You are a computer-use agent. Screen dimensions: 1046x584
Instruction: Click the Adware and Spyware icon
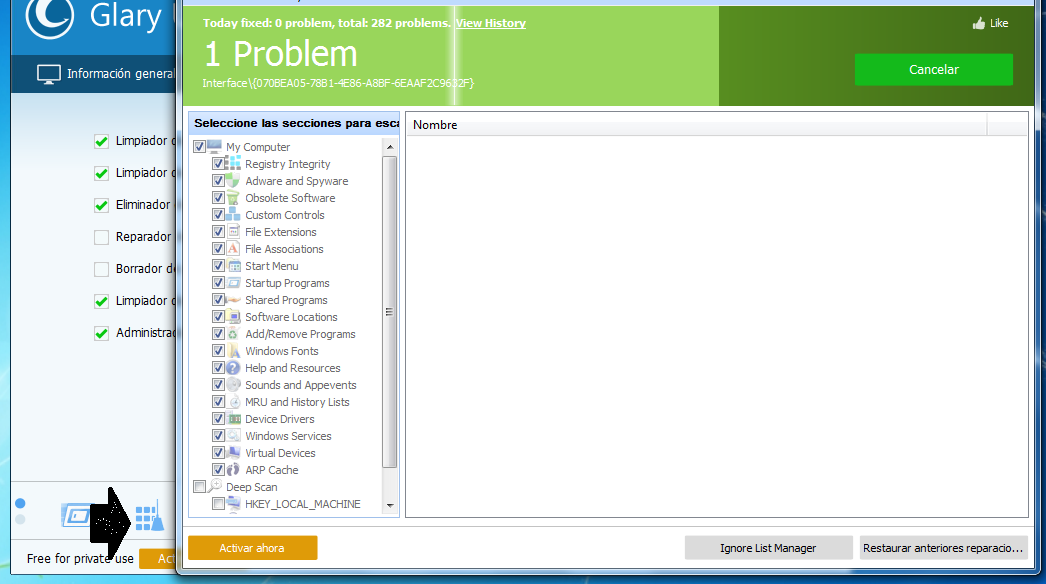click(x=234, y=181)
